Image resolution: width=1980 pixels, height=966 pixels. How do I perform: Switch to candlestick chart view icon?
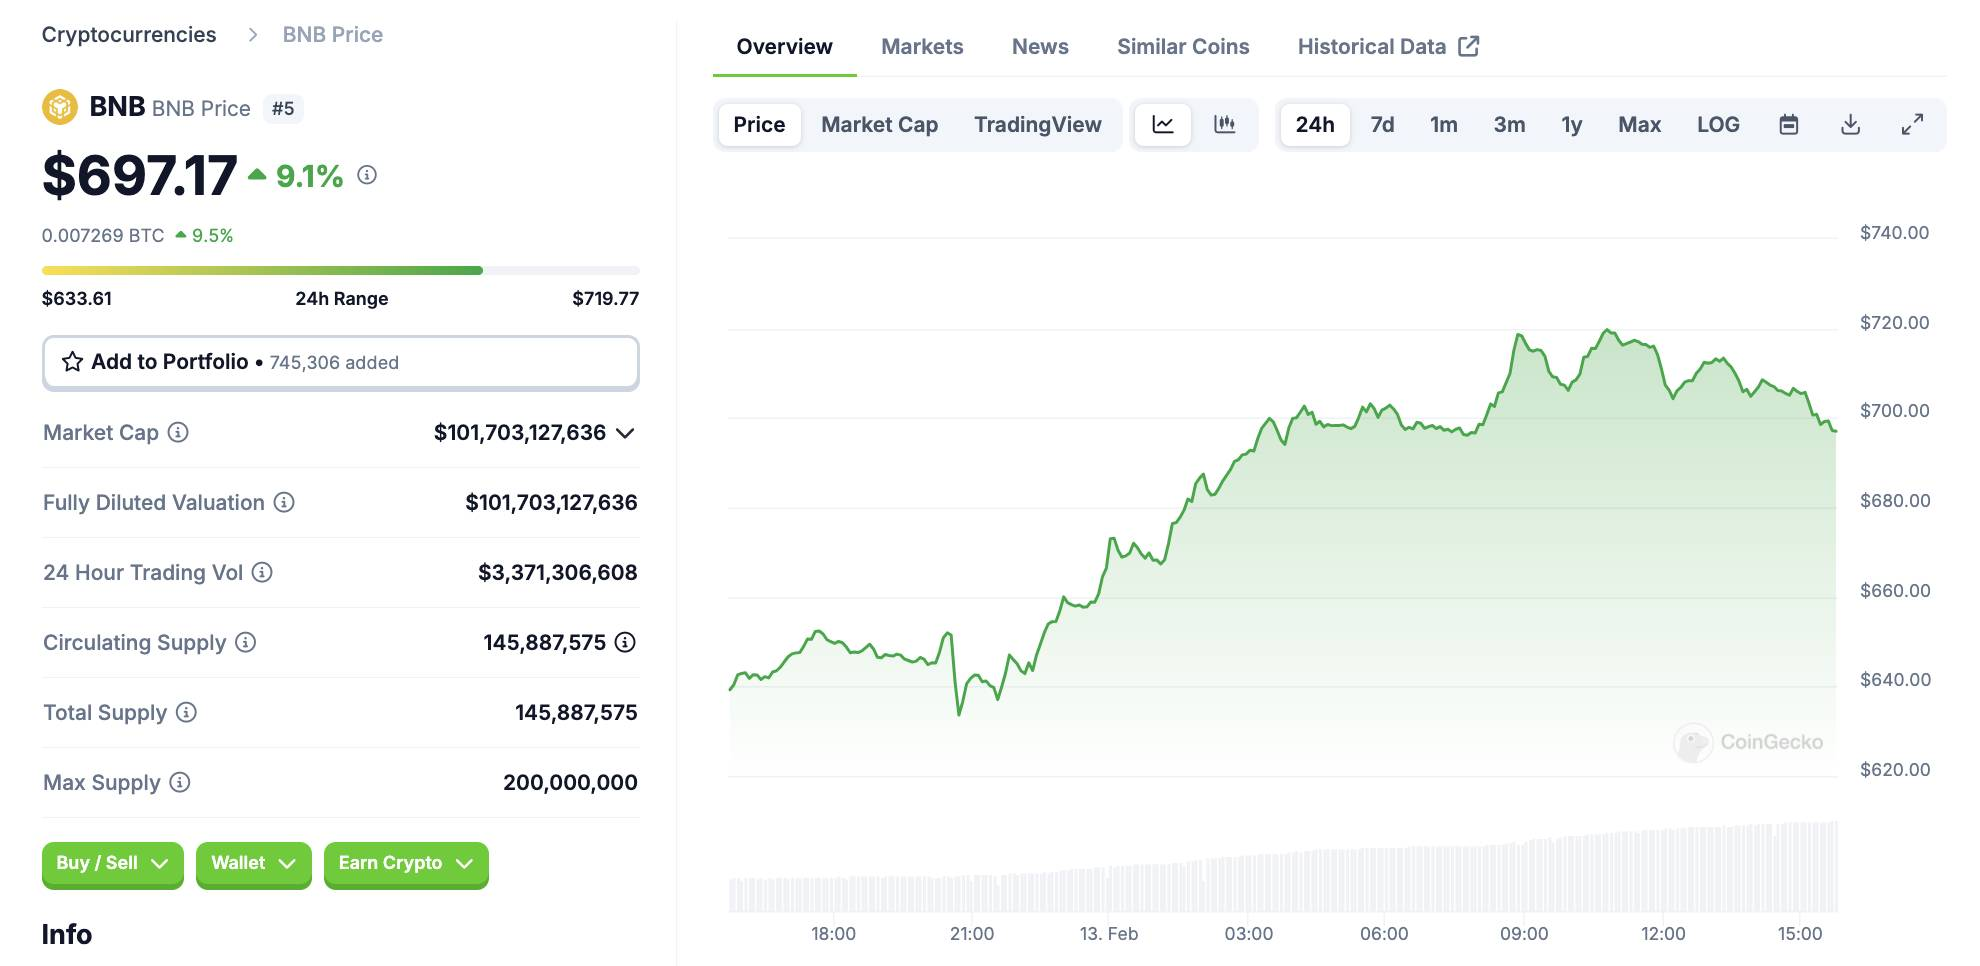tap(1224, 125)
